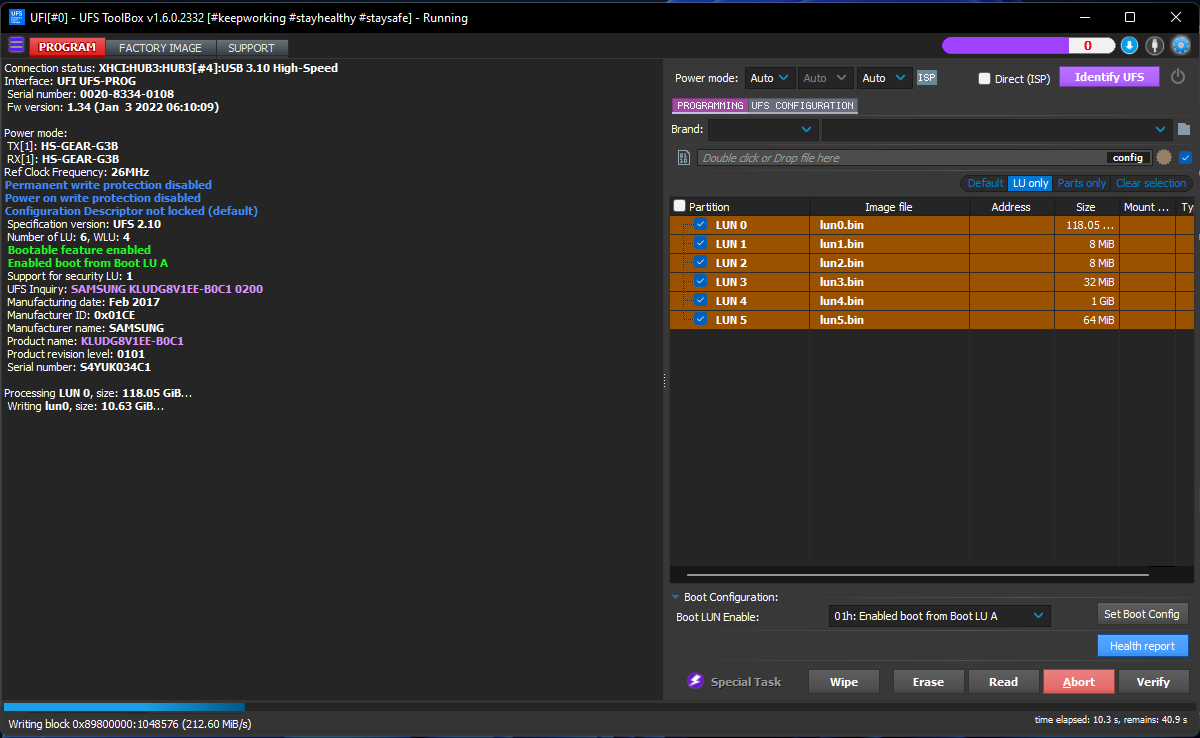Image resolution: width=1200 pixels, height=738 pixels.
Task: Click the brown round badge next to config
Action: coord(1163,157)
